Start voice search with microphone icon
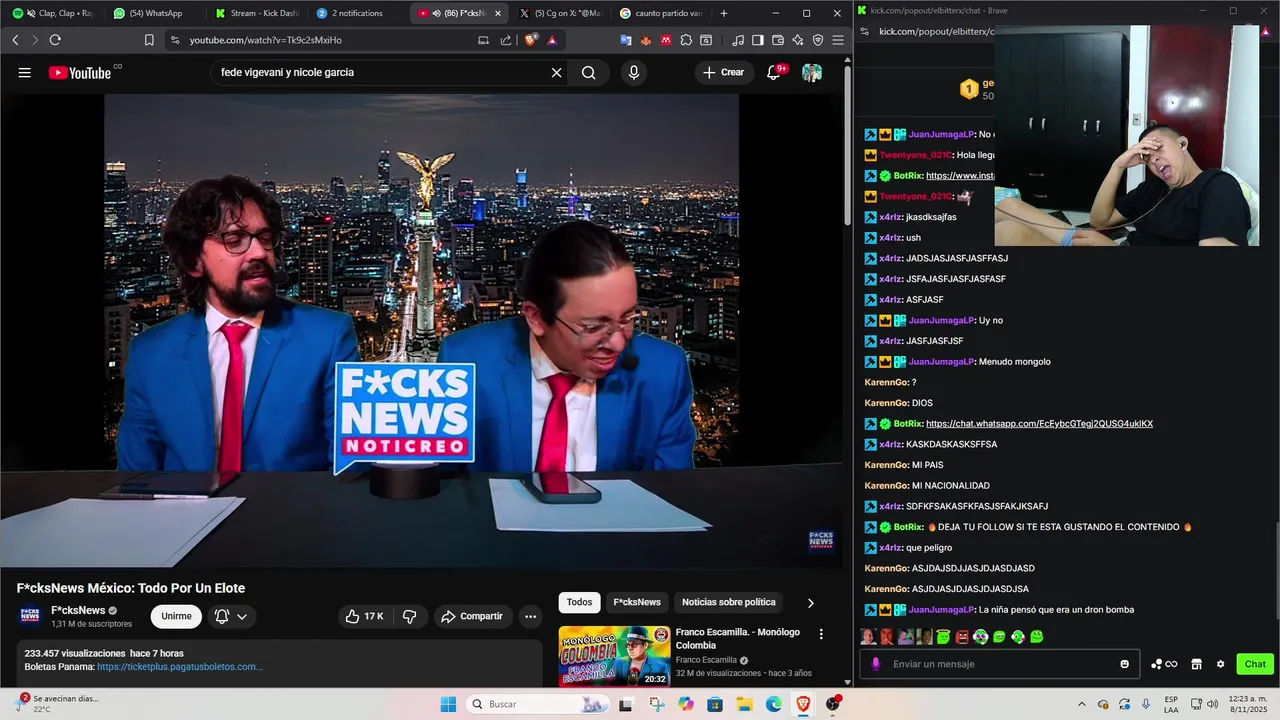Viewport: 1280px width, 720px height. coord(633,72)
